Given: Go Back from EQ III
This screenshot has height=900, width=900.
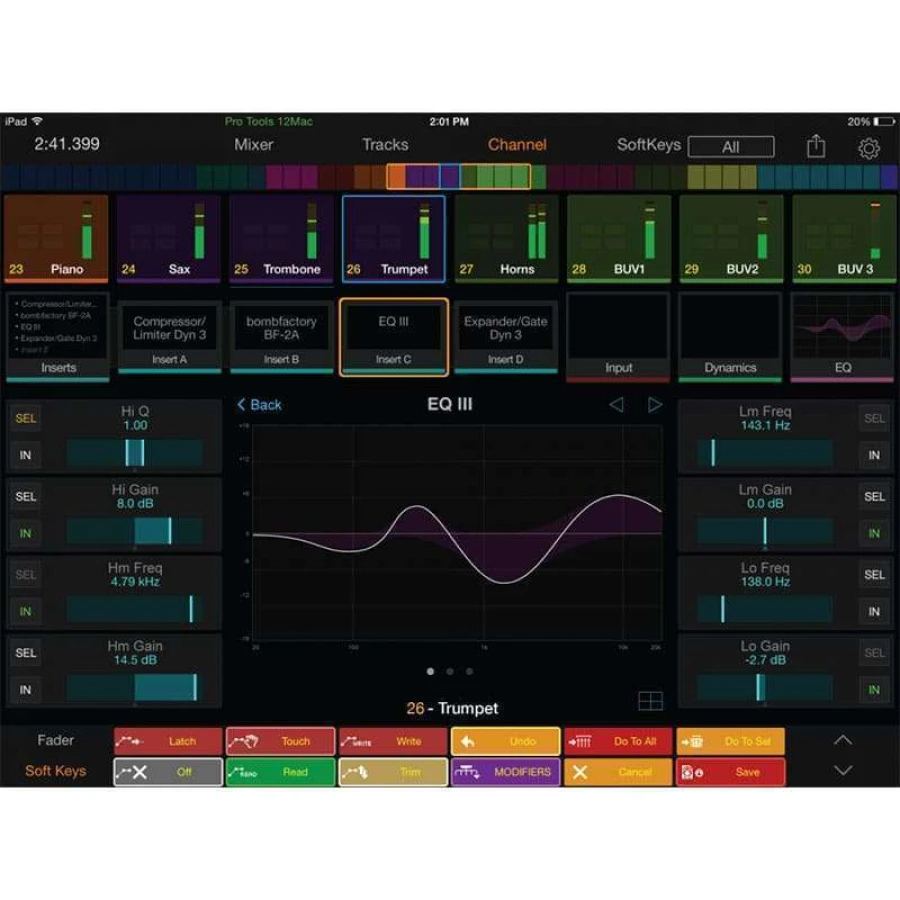Looking at the screenshot, I should point(259,405).
